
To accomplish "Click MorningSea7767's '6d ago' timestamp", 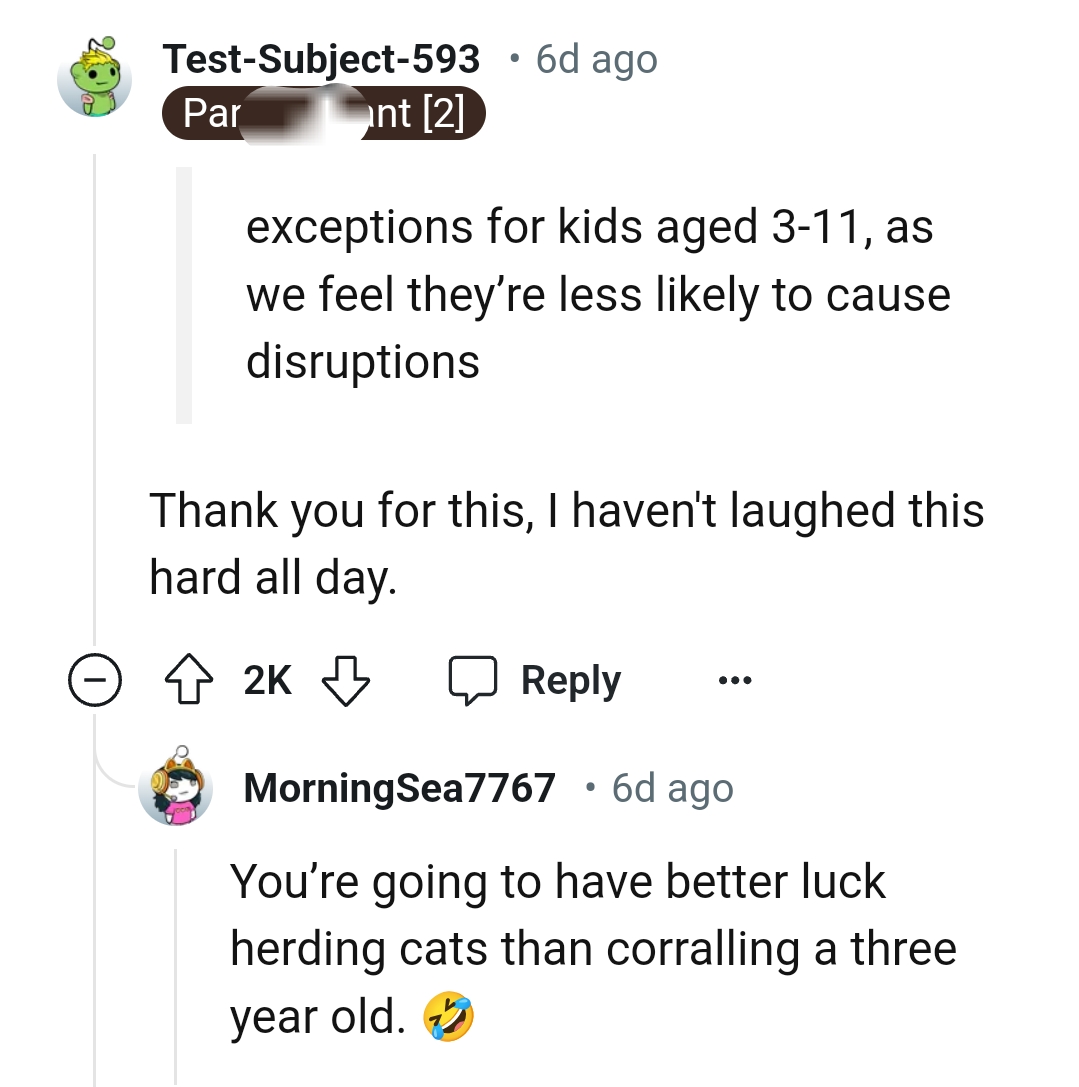I will tap(673, 789).
